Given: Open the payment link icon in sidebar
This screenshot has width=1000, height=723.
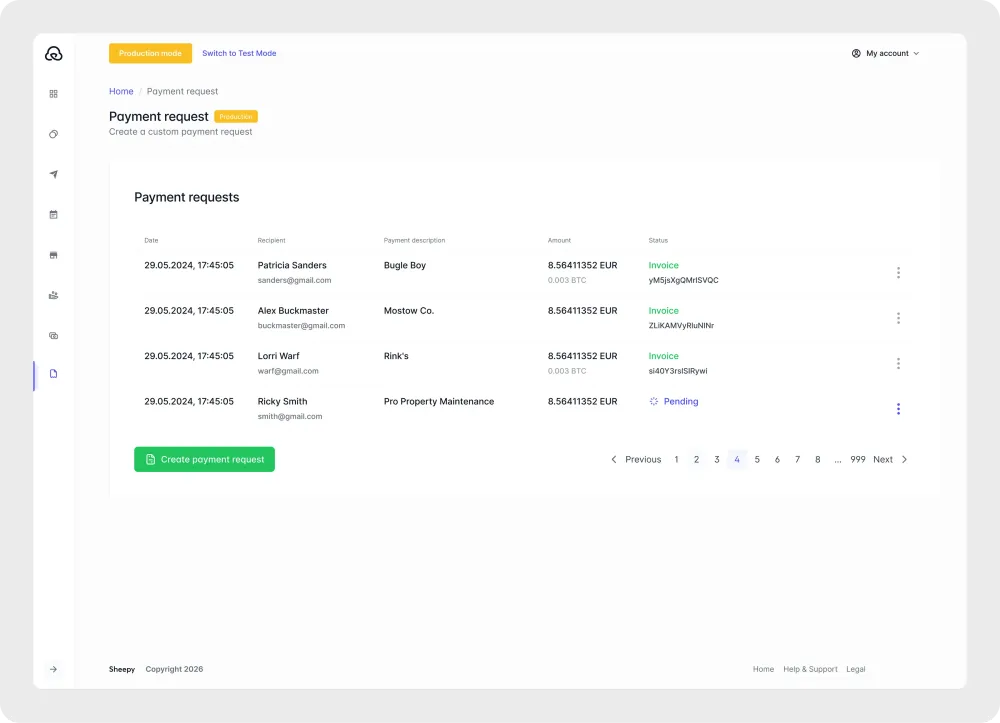Looking at the screenshot, I should pos(54,335).
